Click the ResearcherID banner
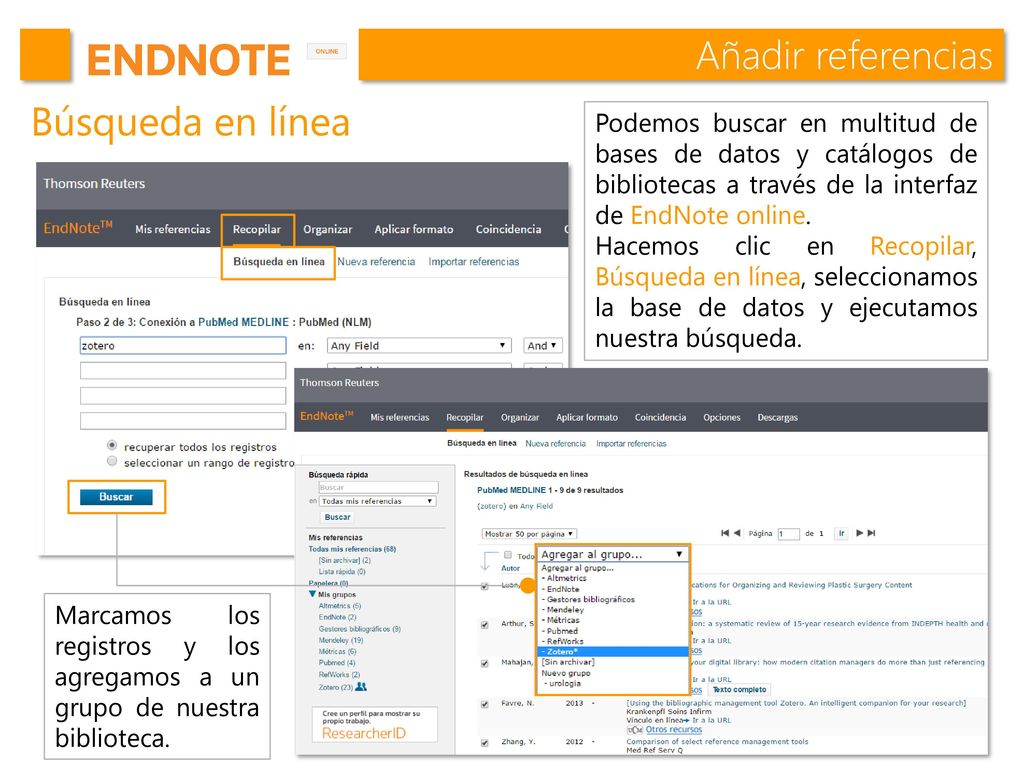The image size is (1024, 768). pyautogui.click(x=375, y=725)
